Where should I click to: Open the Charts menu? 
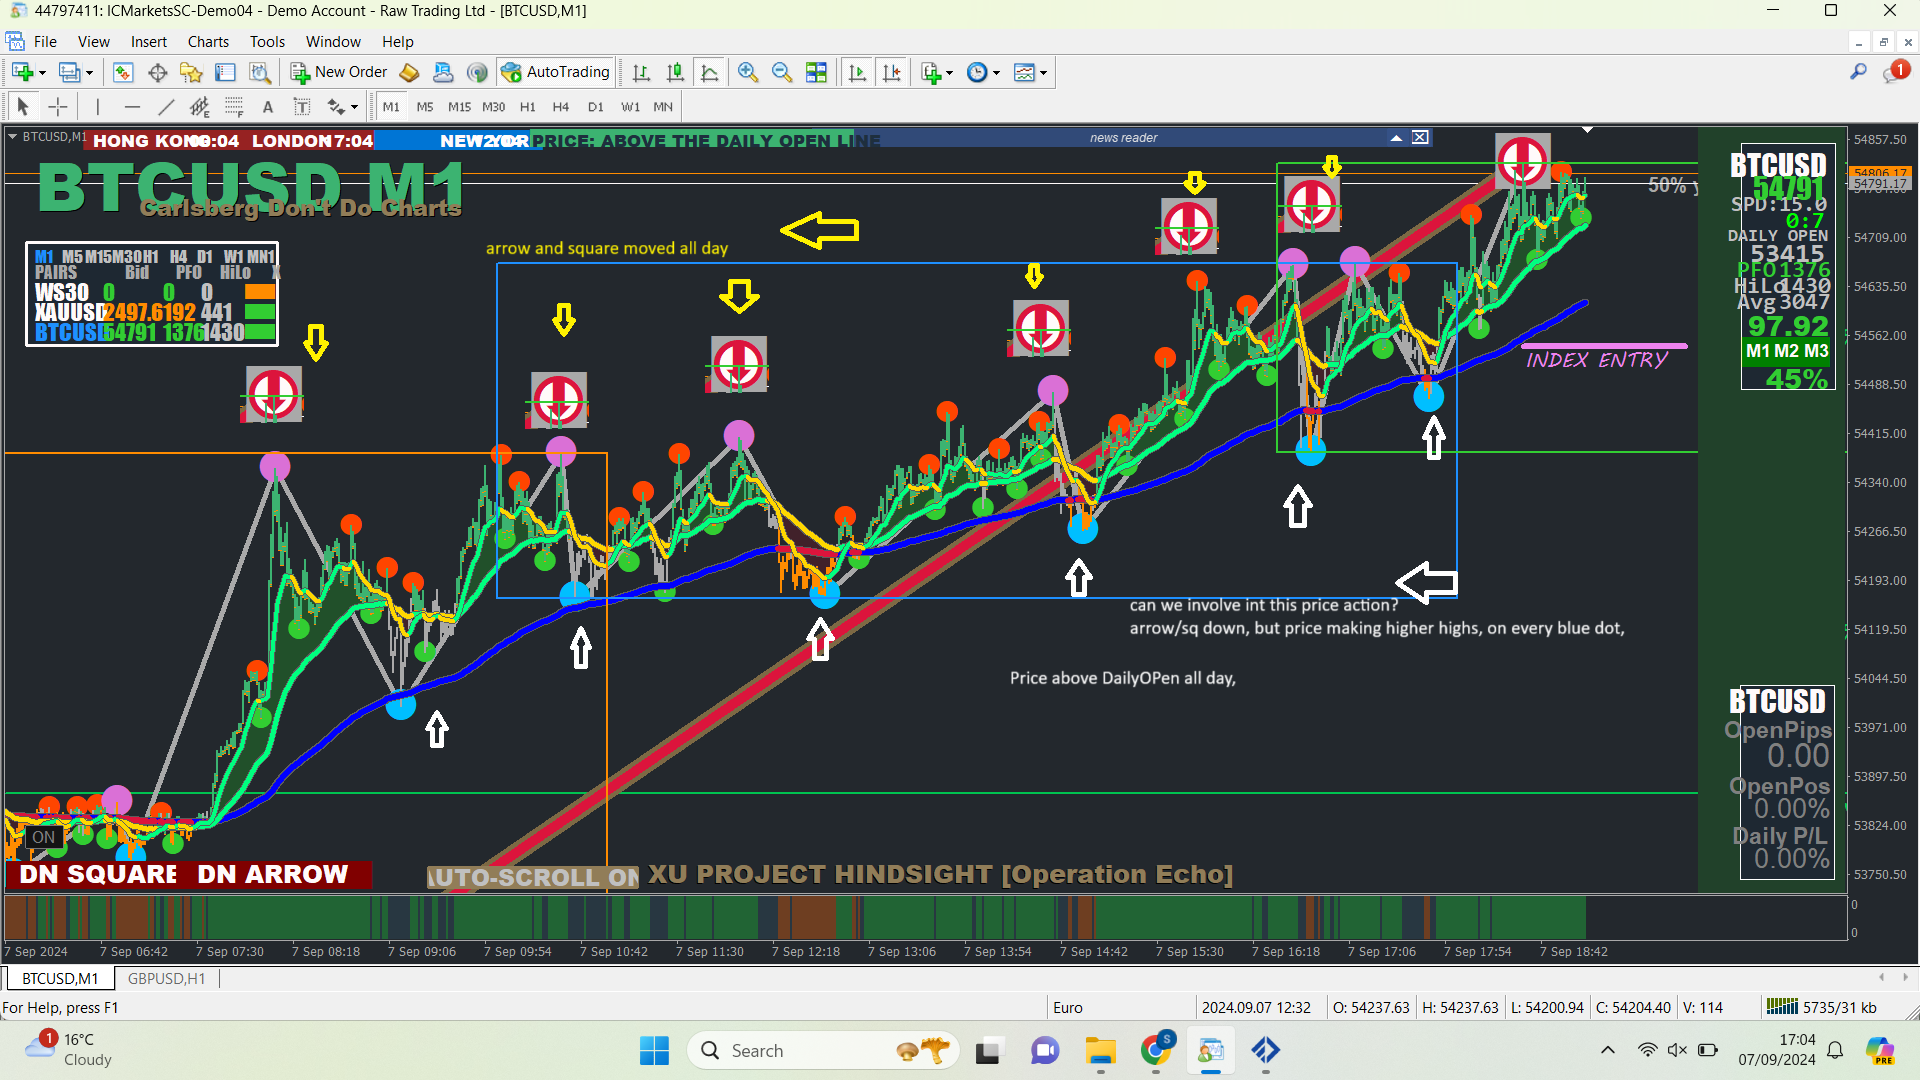[208, 42]
